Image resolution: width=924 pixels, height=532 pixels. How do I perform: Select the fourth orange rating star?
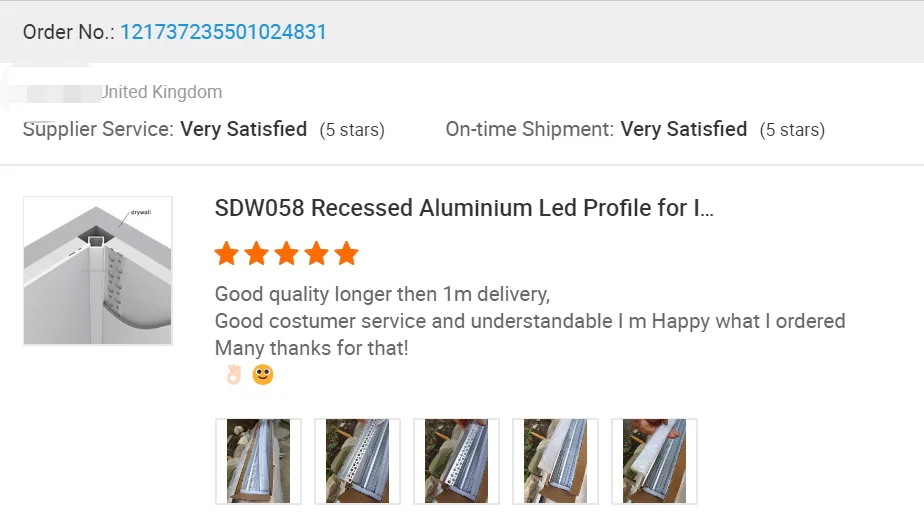coord(317,254)
